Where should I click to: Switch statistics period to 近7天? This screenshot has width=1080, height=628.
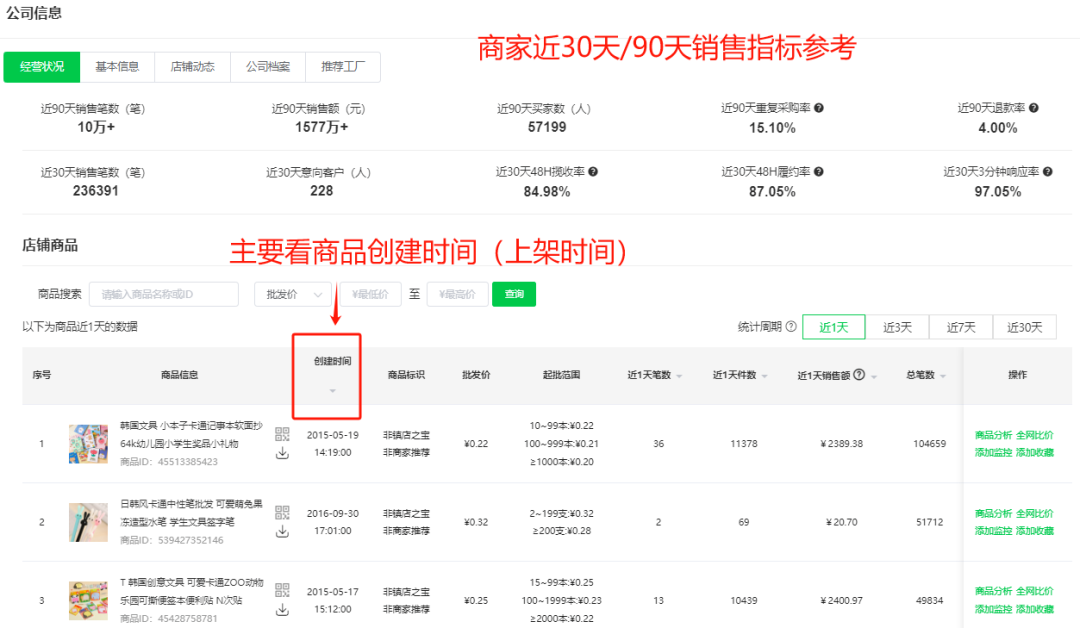pyautogui.click(x=961, y=327)
